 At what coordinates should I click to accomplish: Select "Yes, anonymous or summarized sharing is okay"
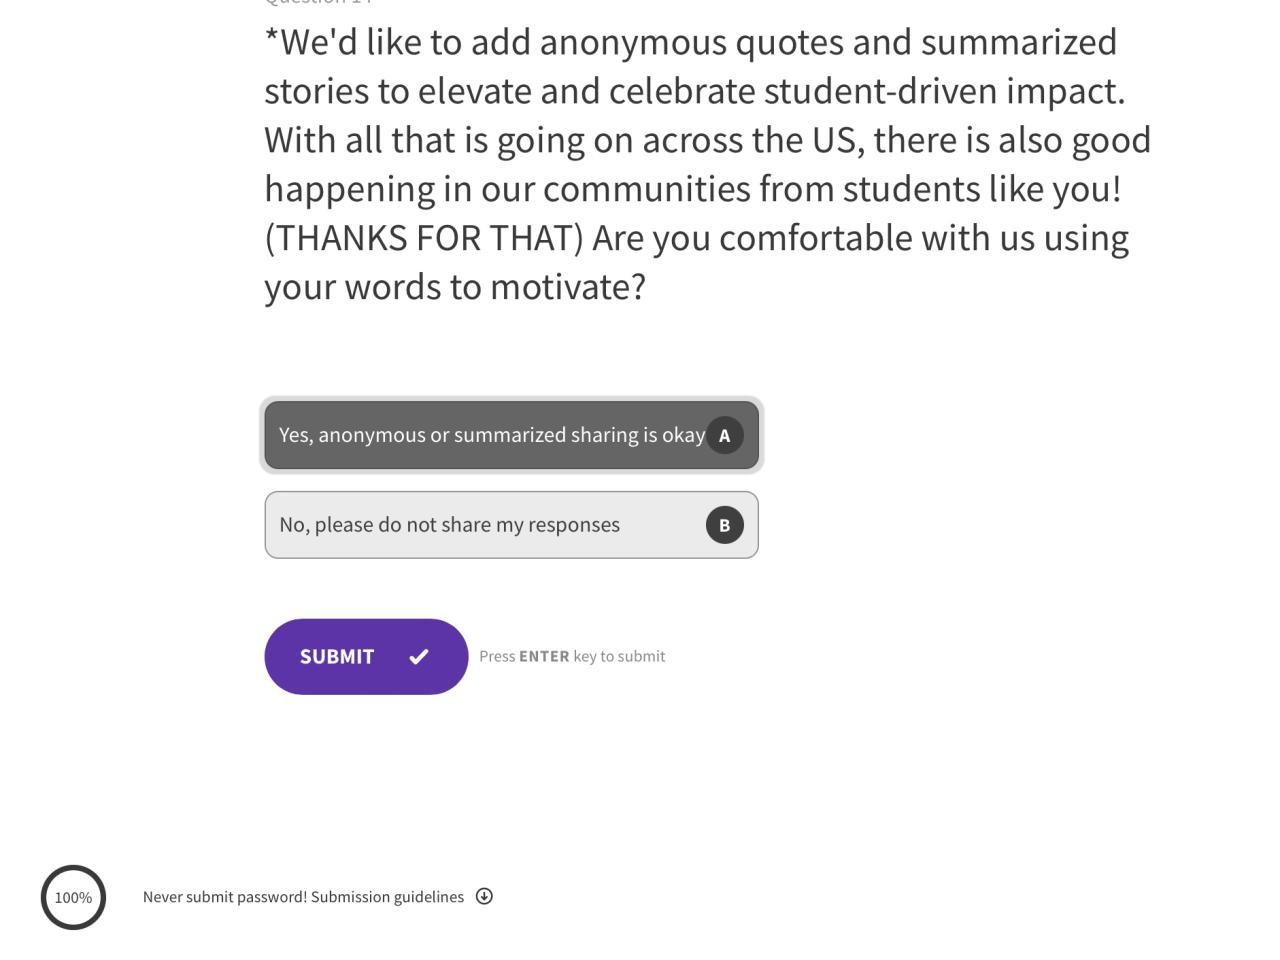pos(491,435)
